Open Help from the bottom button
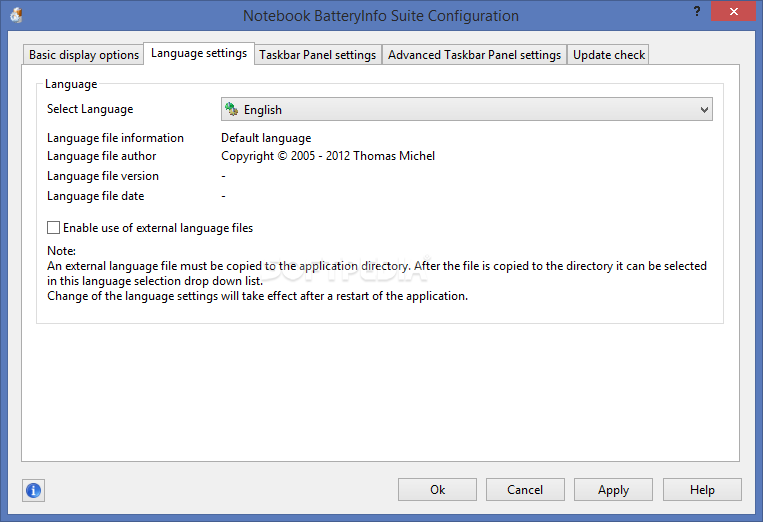 click(702, 489)
